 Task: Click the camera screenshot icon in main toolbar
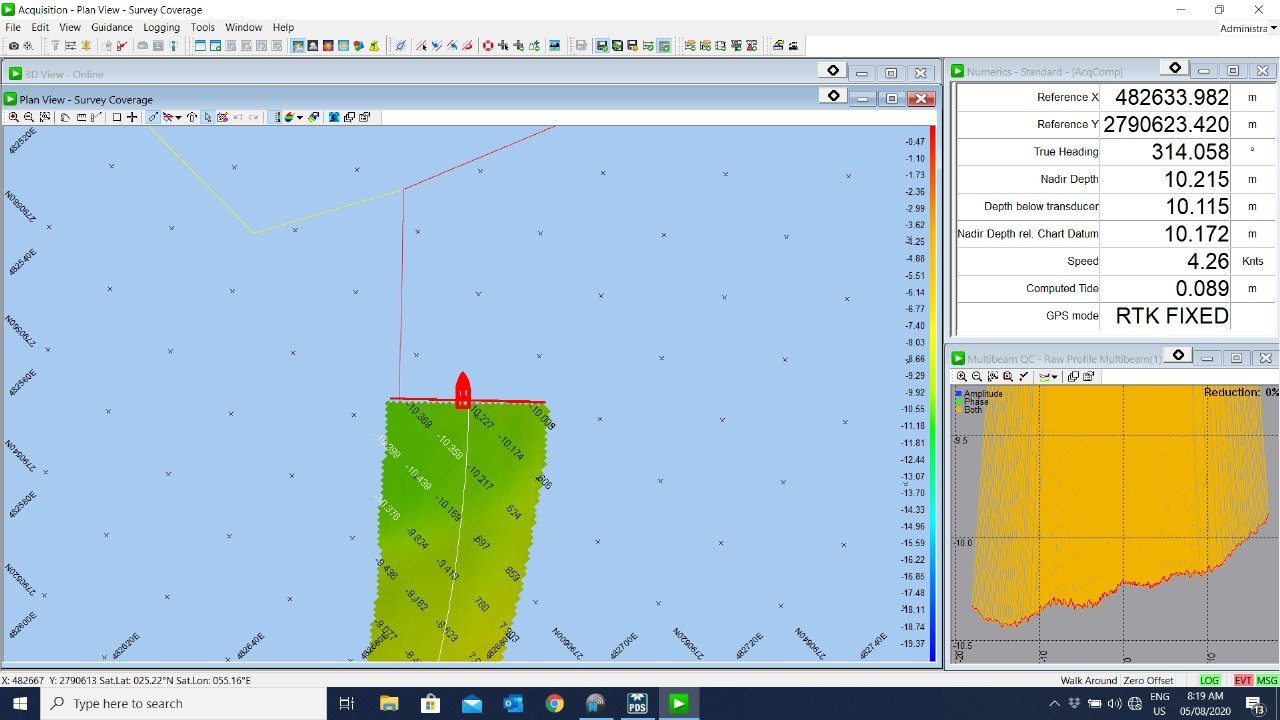13,46
